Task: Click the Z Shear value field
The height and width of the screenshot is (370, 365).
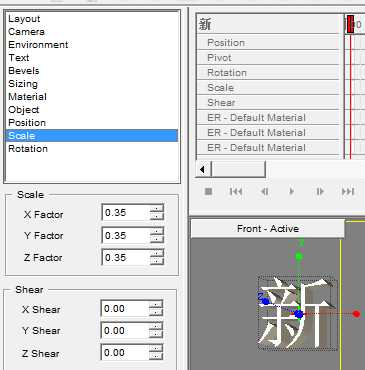Action: 125,353
